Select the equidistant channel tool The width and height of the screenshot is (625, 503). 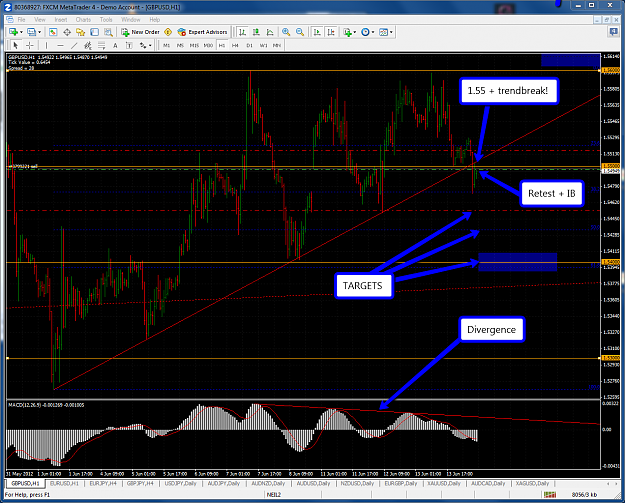coord(88,45)
